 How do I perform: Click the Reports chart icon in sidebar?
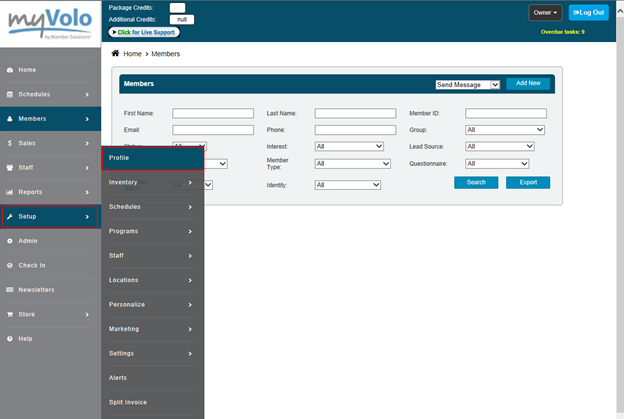click(10, 192)
